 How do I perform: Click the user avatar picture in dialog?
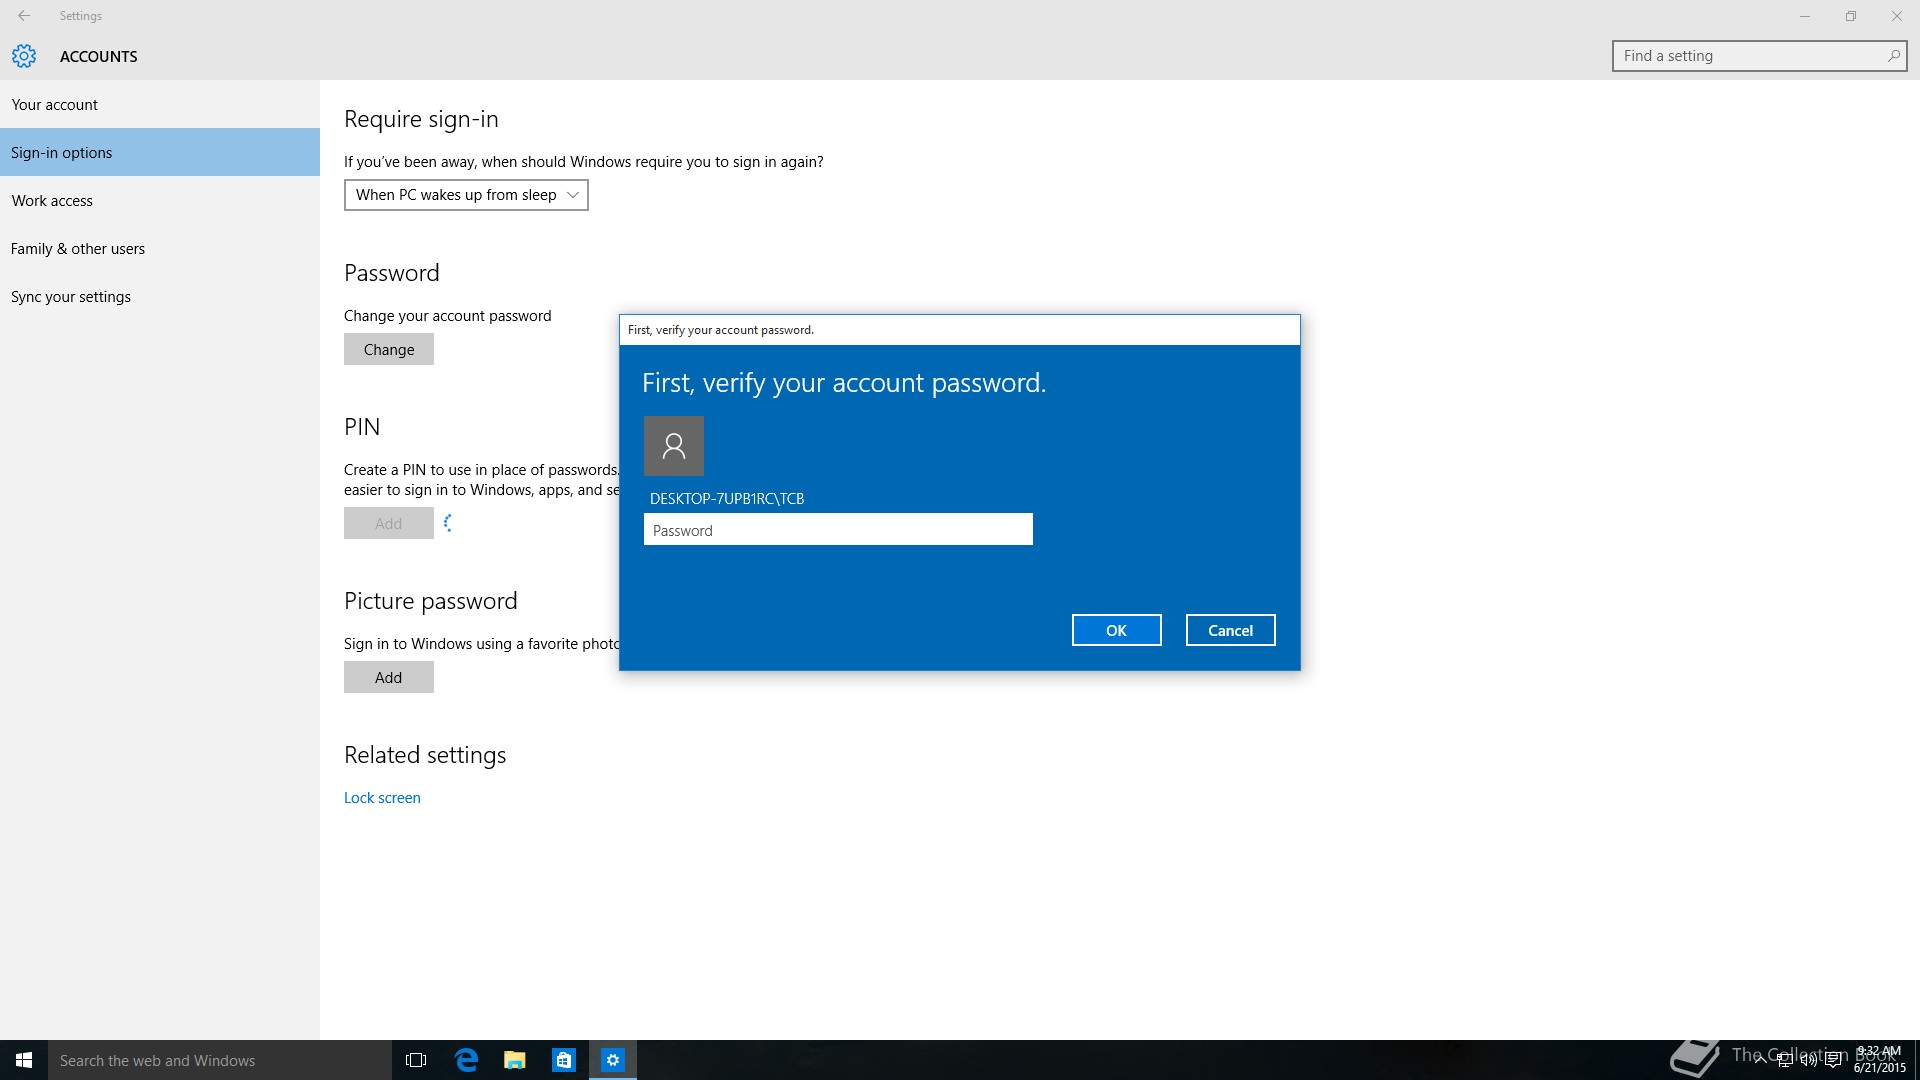(674, 446)
